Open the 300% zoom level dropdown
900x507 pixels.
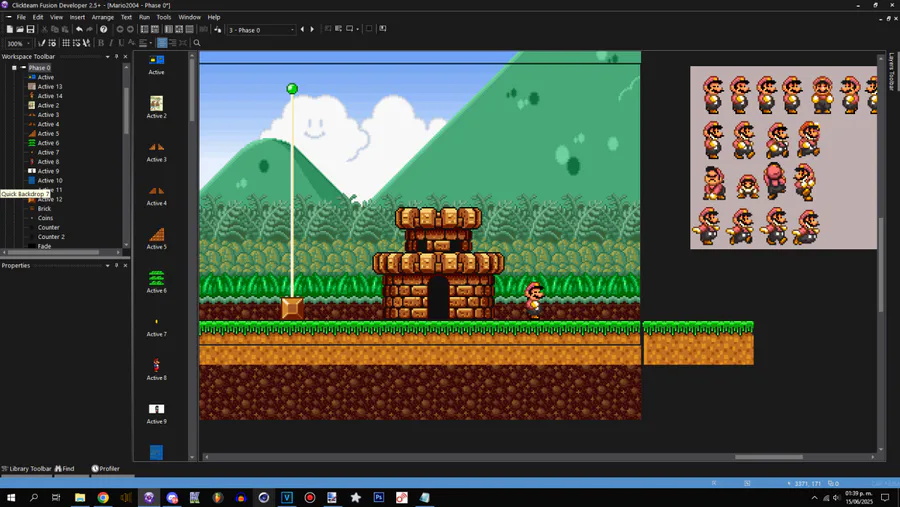28,44
